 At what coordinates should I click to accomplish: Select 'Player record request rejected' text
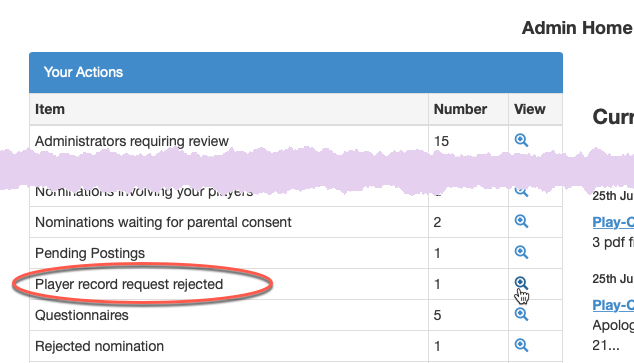129,284
